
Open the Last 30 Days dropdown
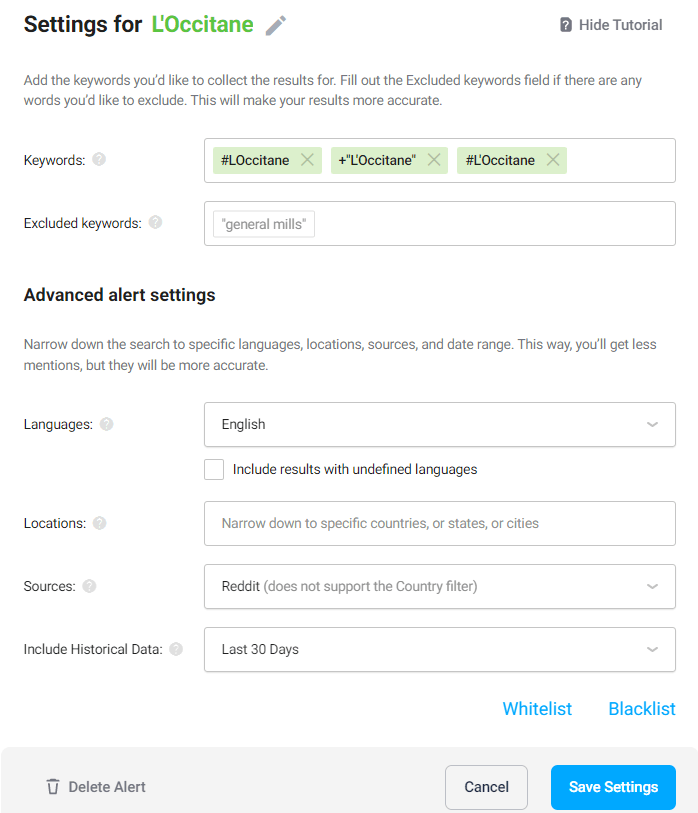click(x=440, y=649)
